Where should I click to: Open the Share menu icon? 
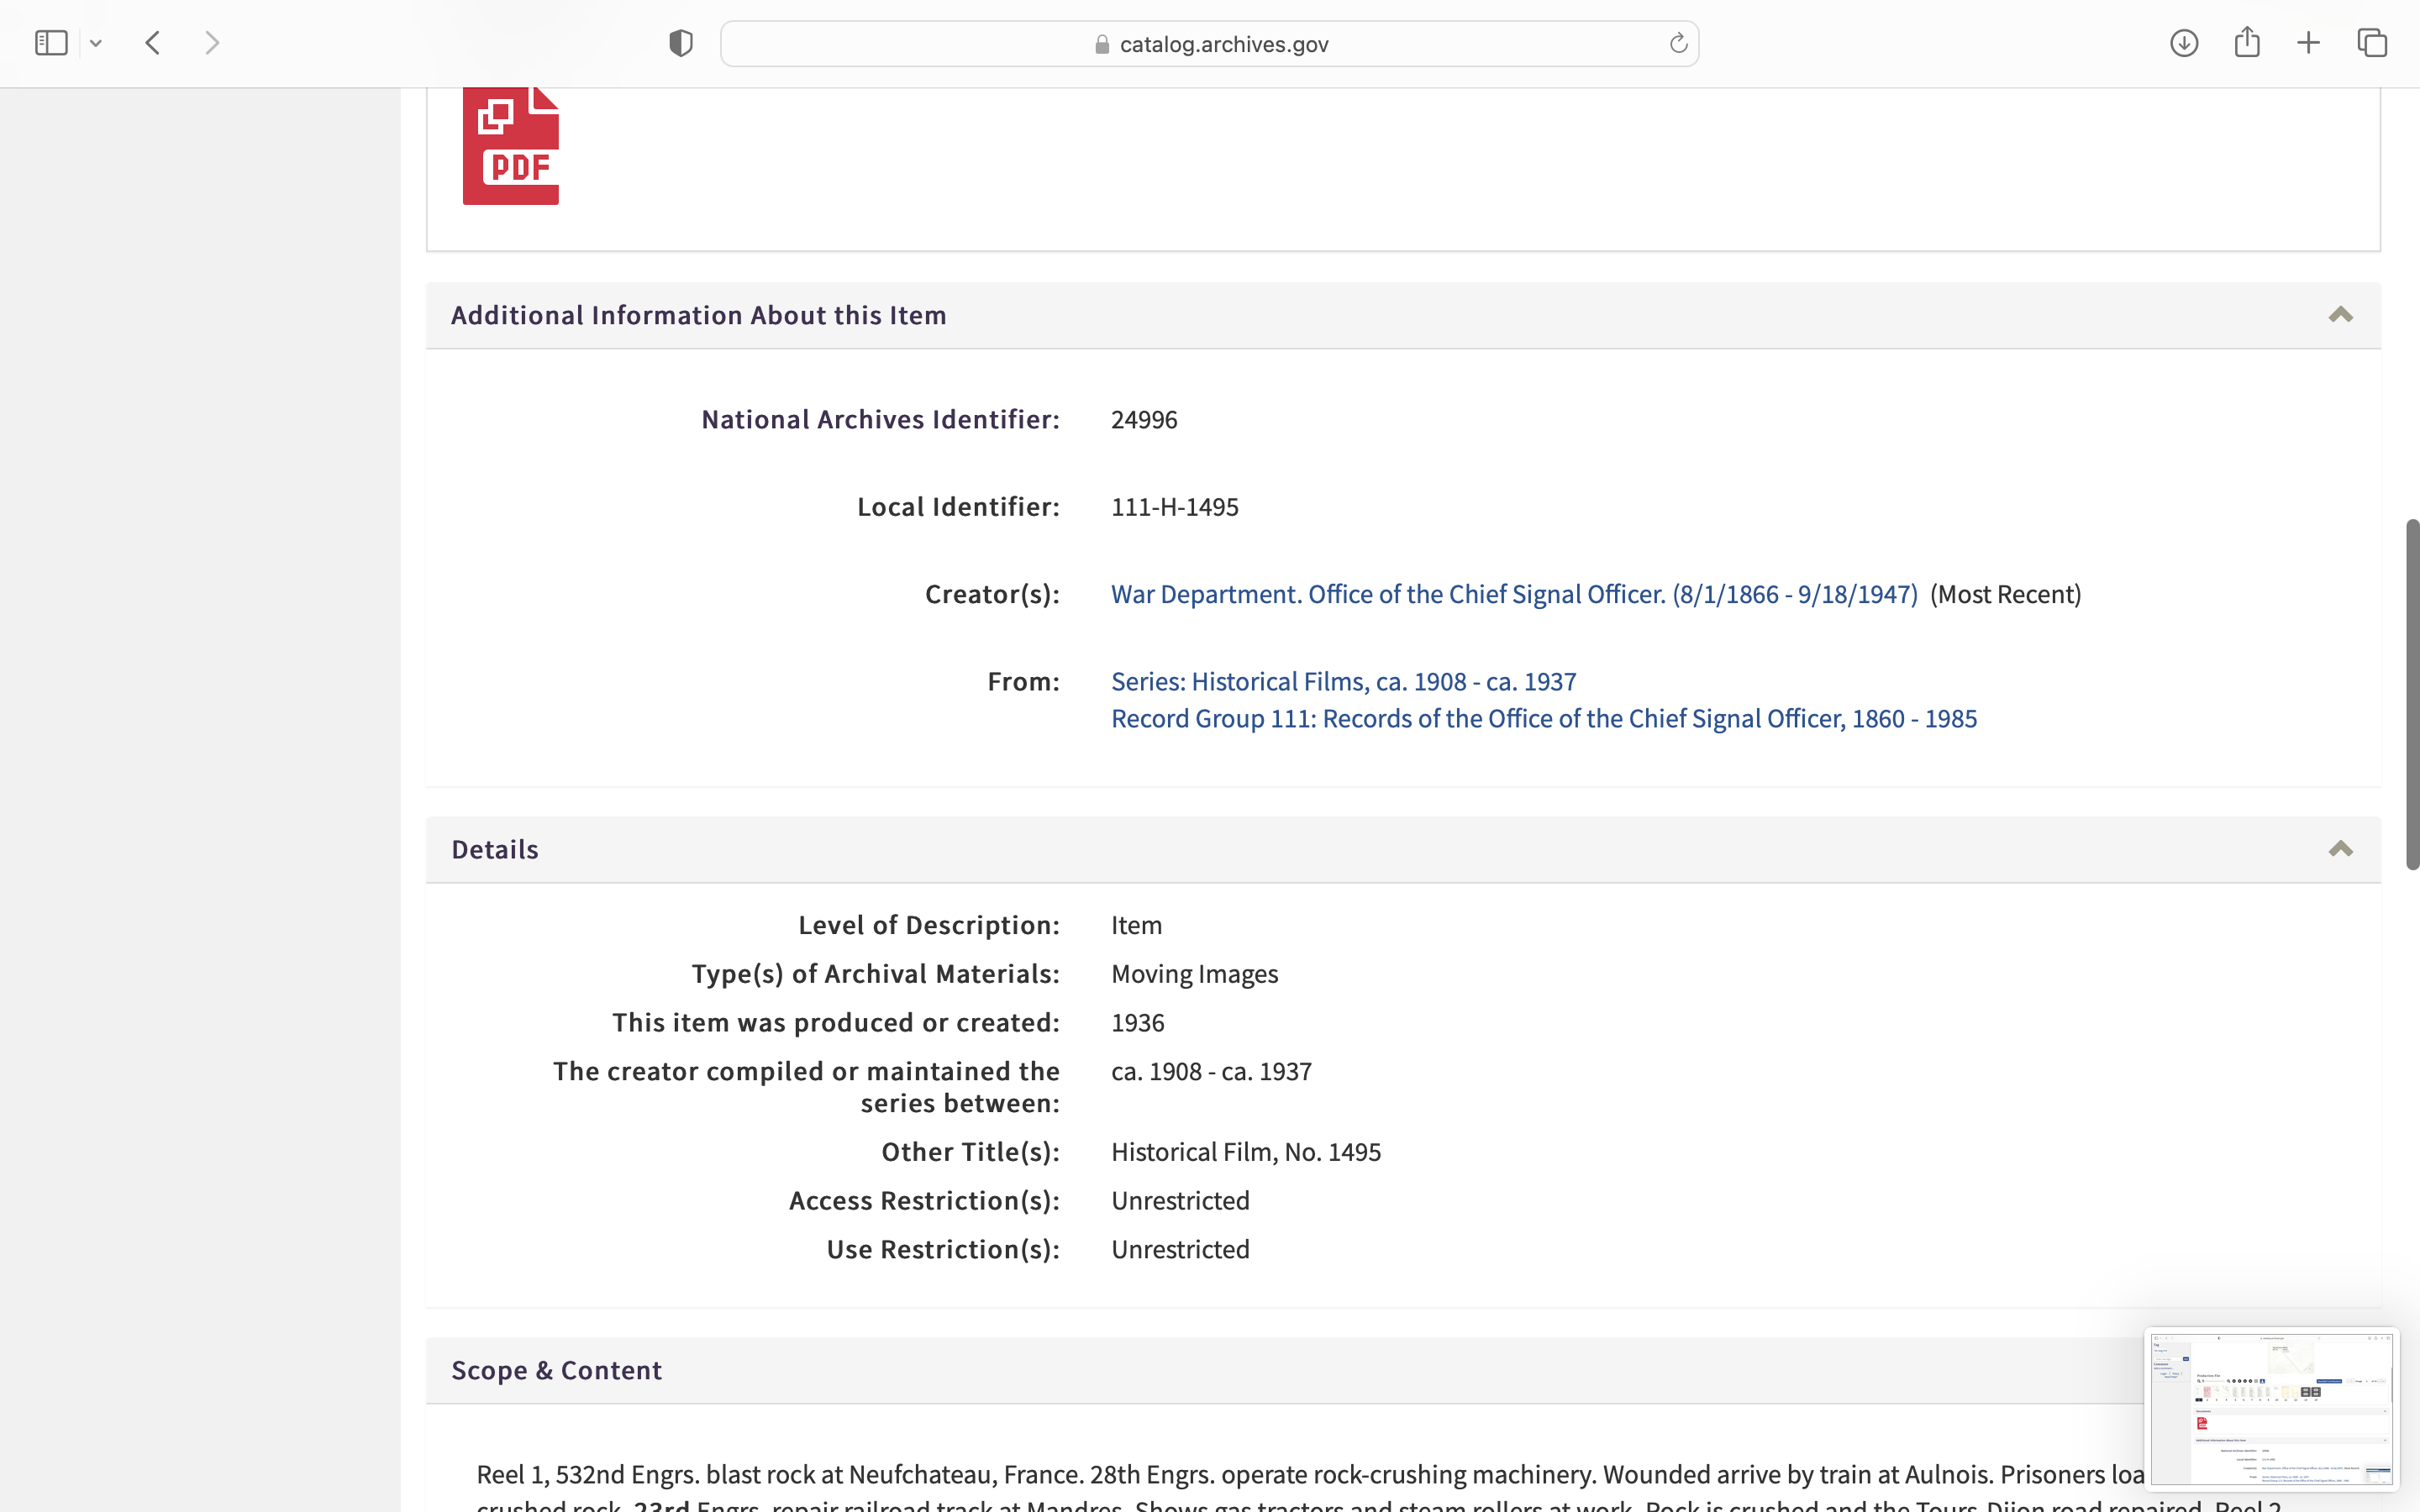click(x=2246, y=43)
